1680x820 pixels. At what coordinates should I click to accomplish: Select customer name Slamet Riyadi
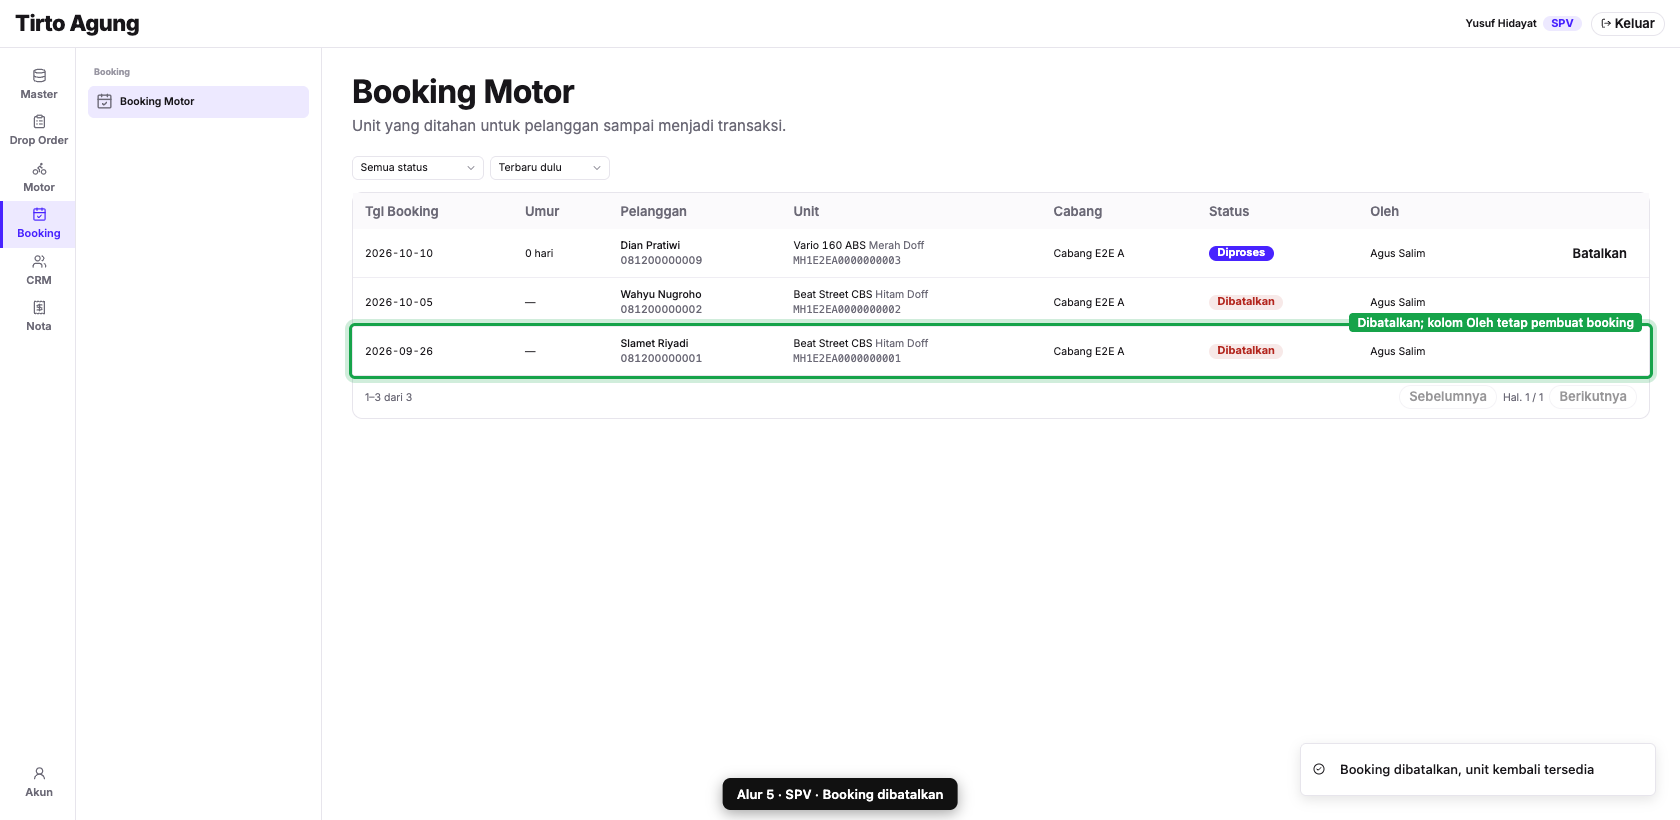point(654,343)
